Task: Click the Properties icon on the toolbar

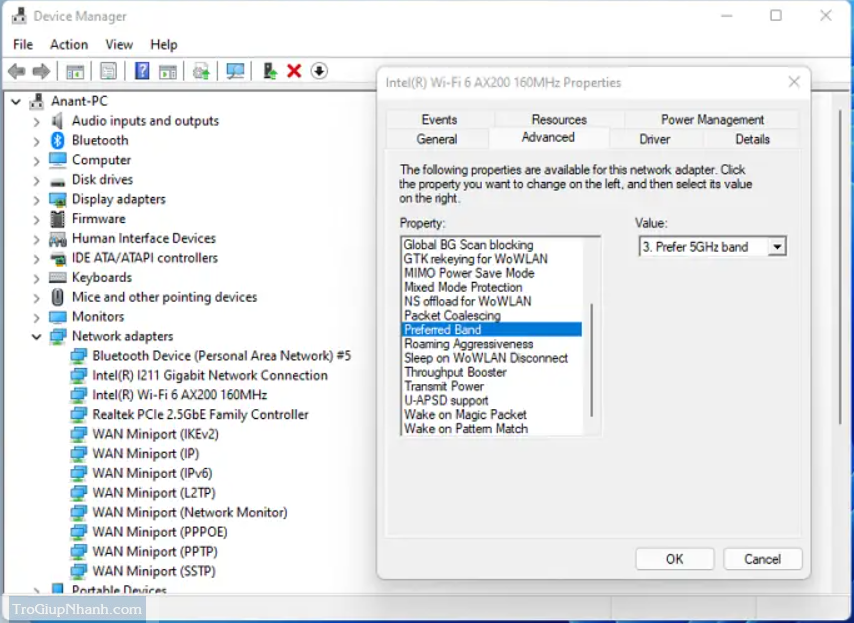Action: point(106,70)
